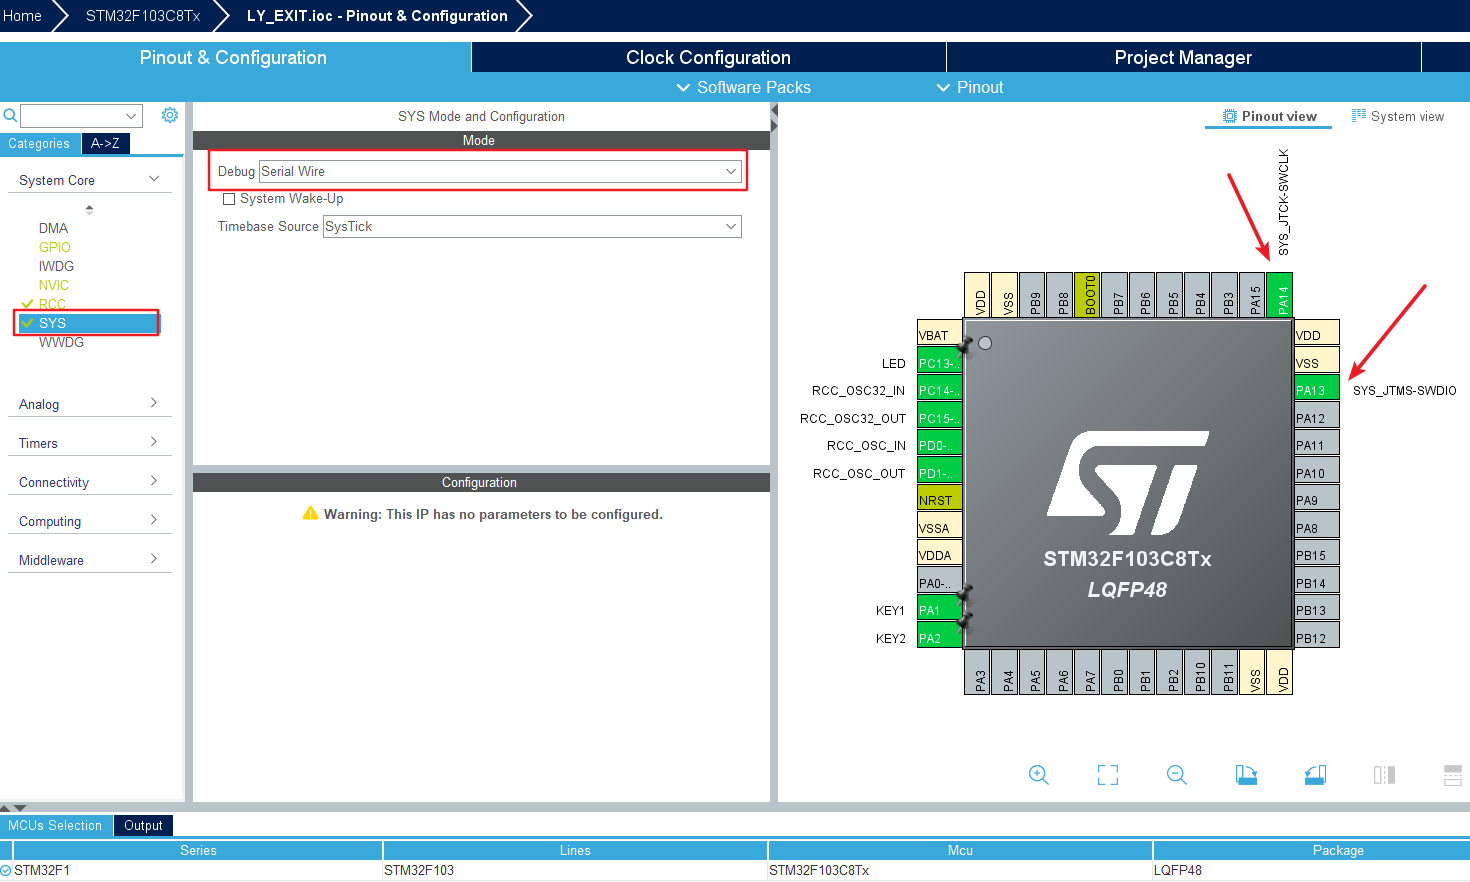Select RCC in System Core

(52, 304)
